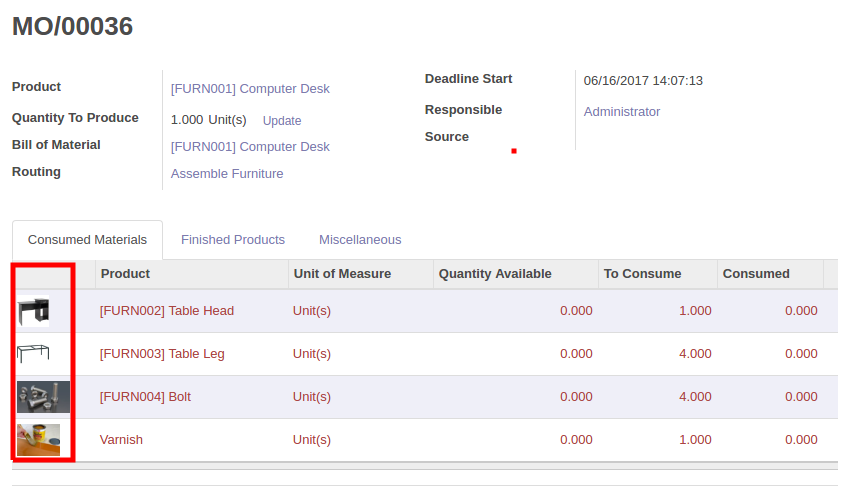Viewport: 852px width, 500px height.
Task: Switch to the Finished Products tab
Action: pyautogui.click(x=233, y=240)
